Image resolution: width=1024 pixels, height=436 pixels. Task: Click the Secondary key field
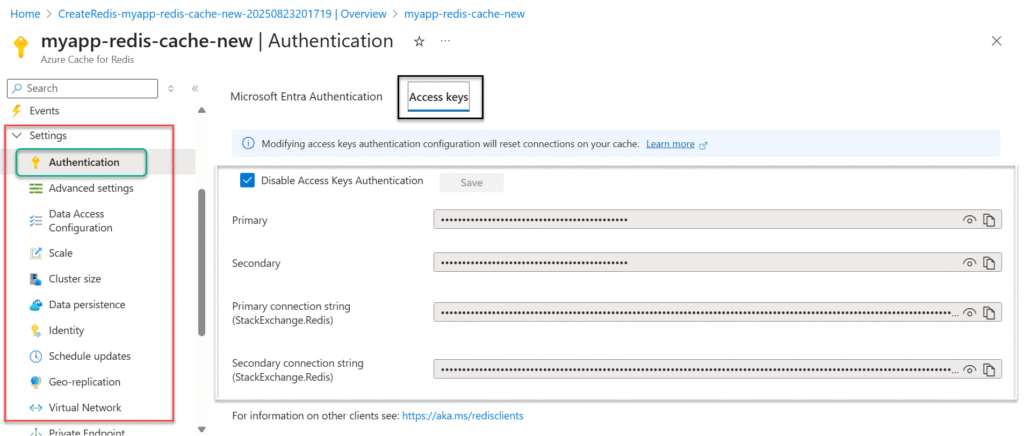point(717,263)
